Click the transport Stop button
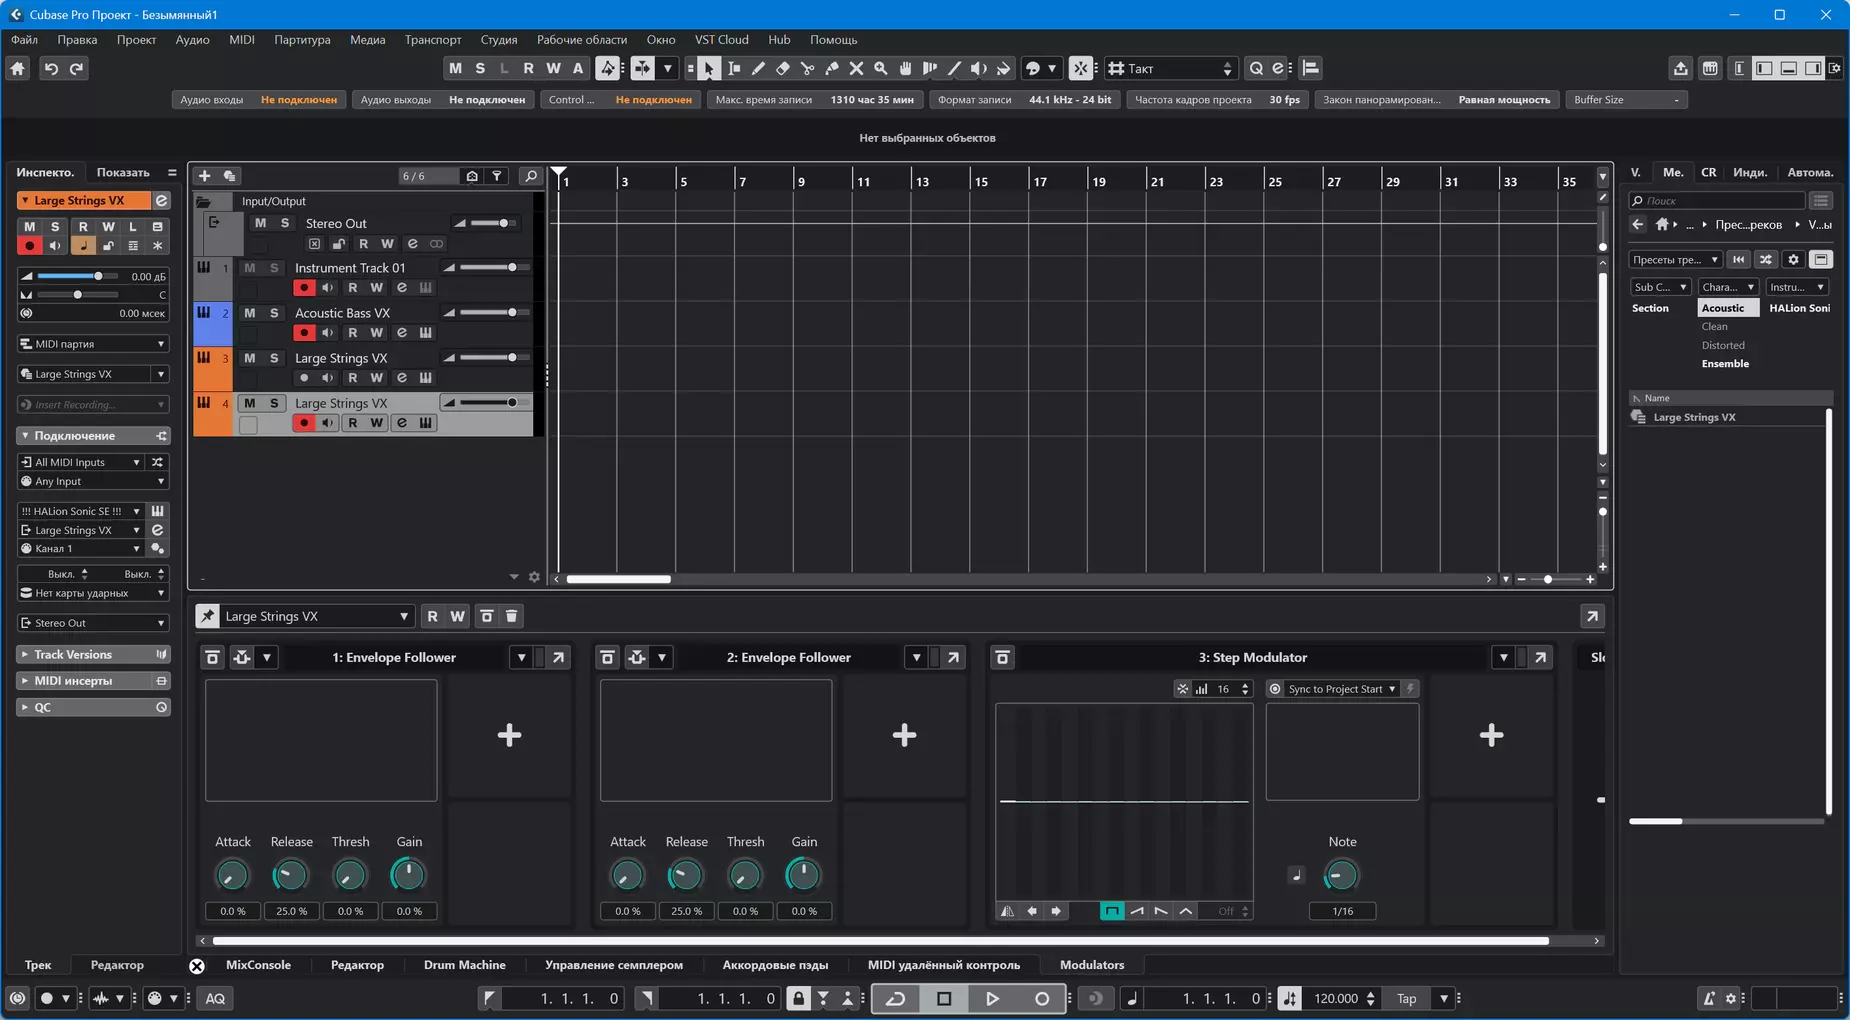1850x1020 pixels. point(944,998)
